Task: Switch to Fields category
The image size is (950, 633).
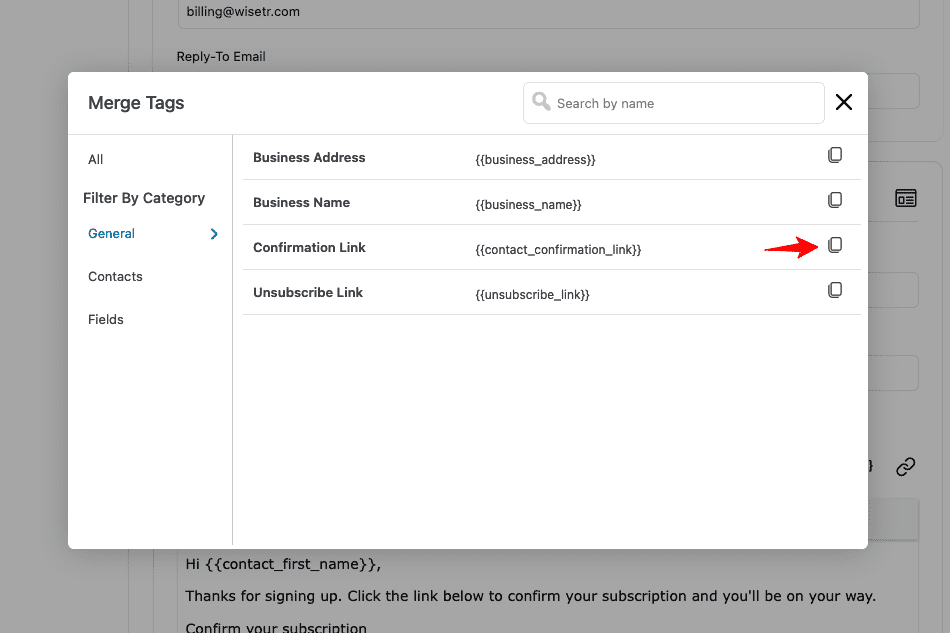Action: pyautogui.click(x=105, y=319)
